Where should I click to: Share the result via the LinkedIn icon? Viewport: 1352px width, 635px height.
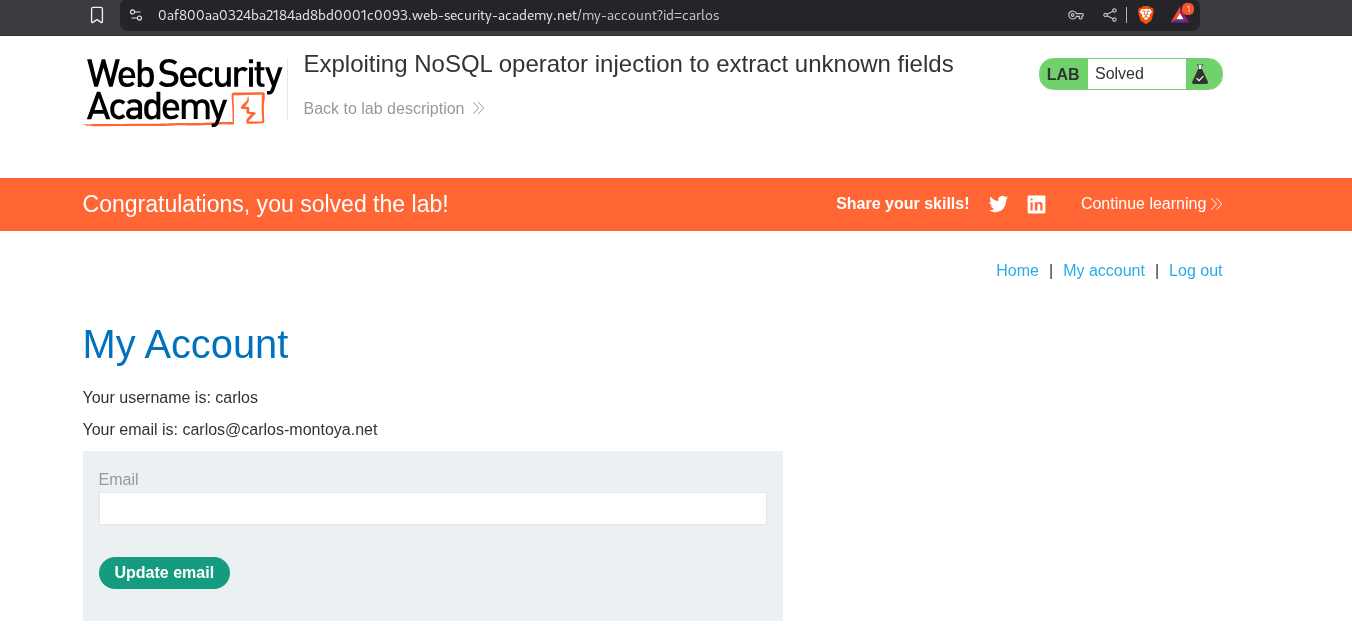coord(1036,204)
